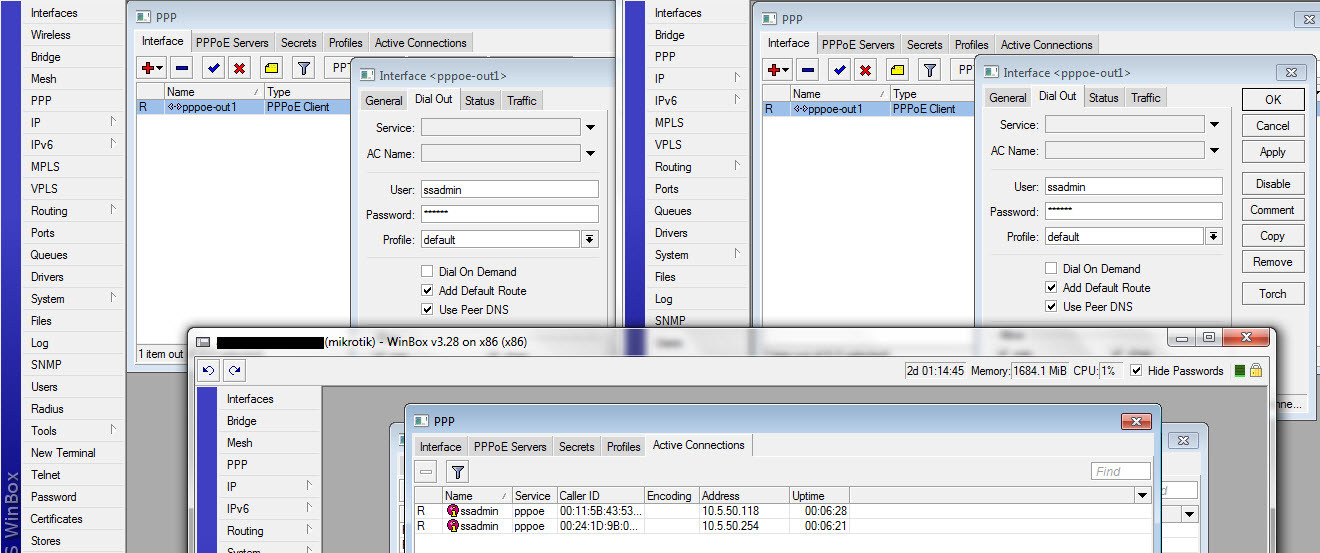Click the pppoe-out1 interface icon in left window list

[x=174, y=107]
